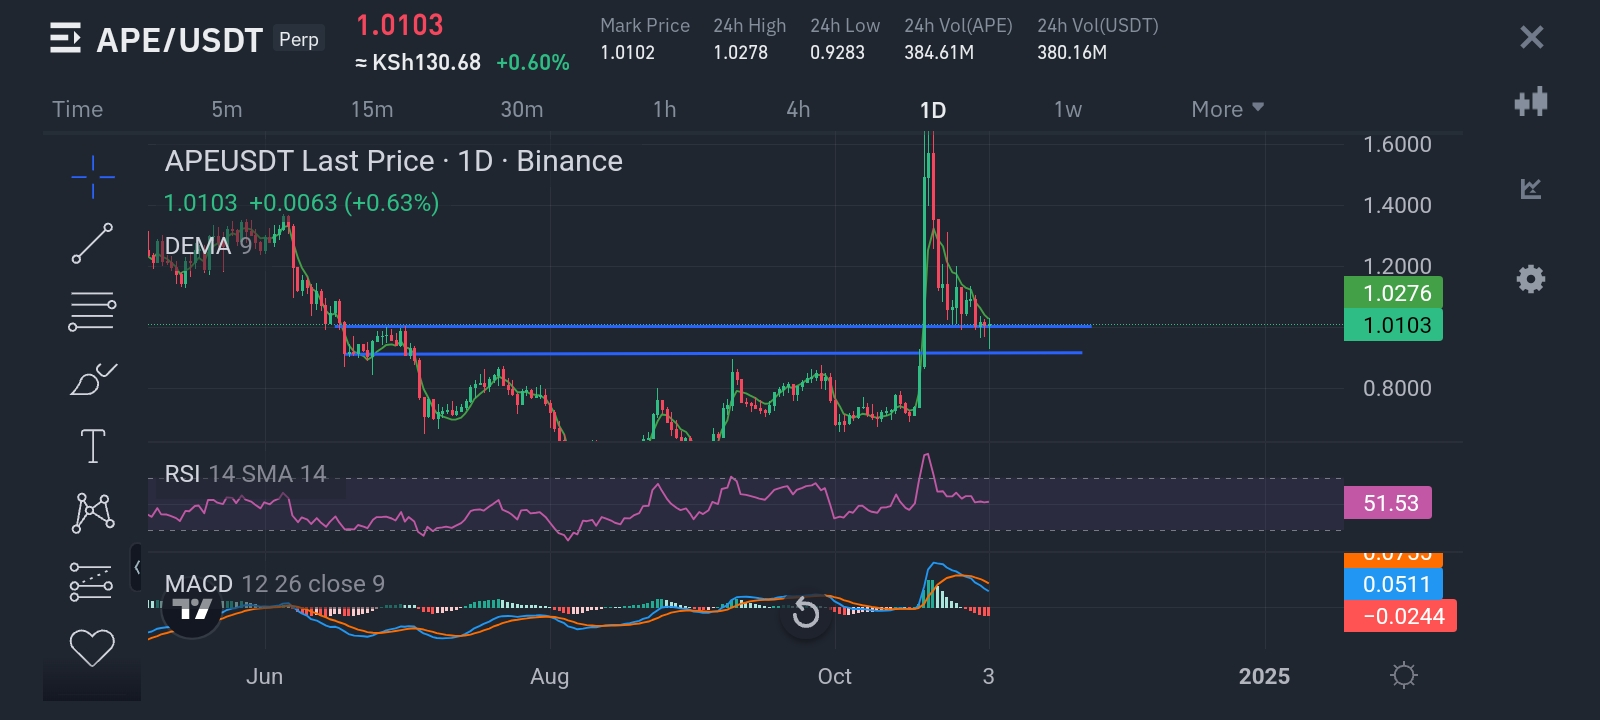Open the hamburger market list menu
1600x720 pixels.
coord(65,39)
